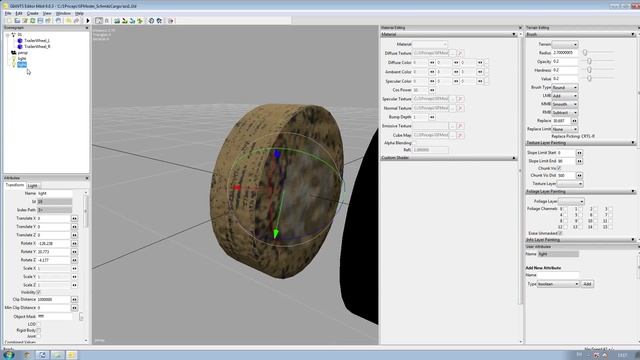Open the Material dropdown

tap(430, 44)
